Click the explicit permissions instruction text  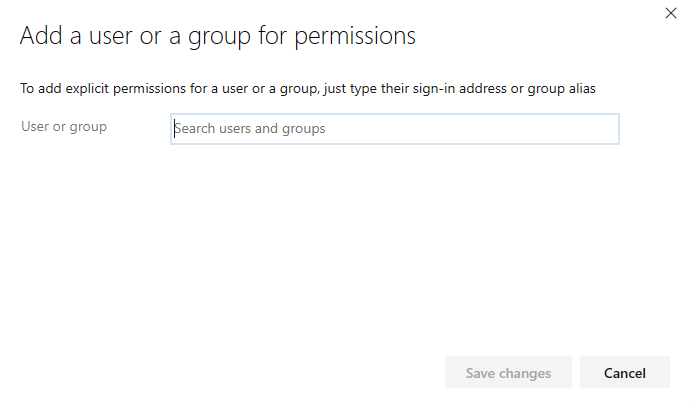tap(308, 89)
